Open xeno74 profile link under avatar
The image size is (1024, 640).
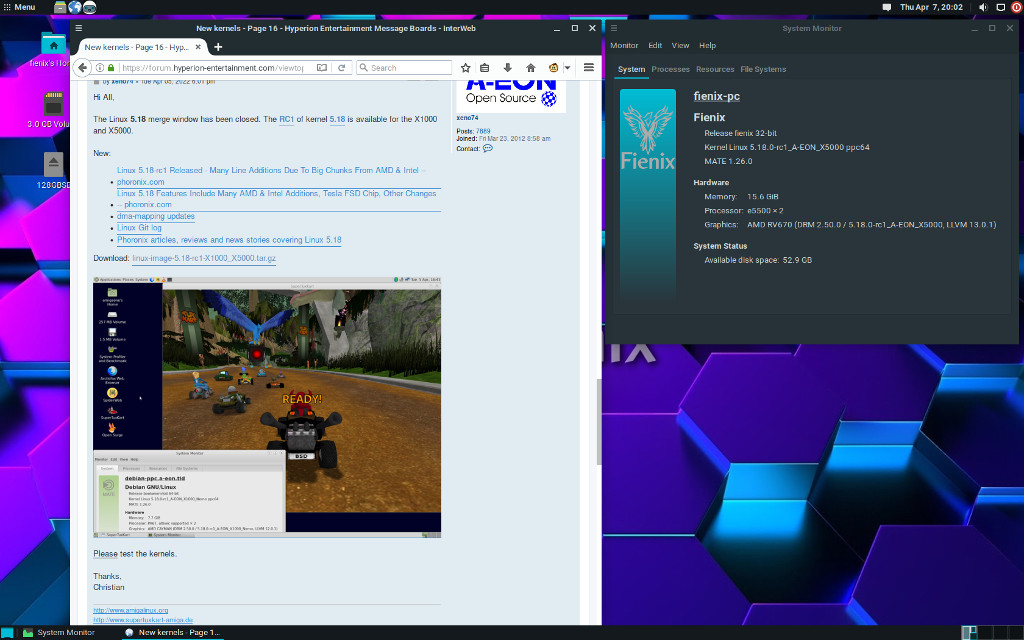click(467, 118)
